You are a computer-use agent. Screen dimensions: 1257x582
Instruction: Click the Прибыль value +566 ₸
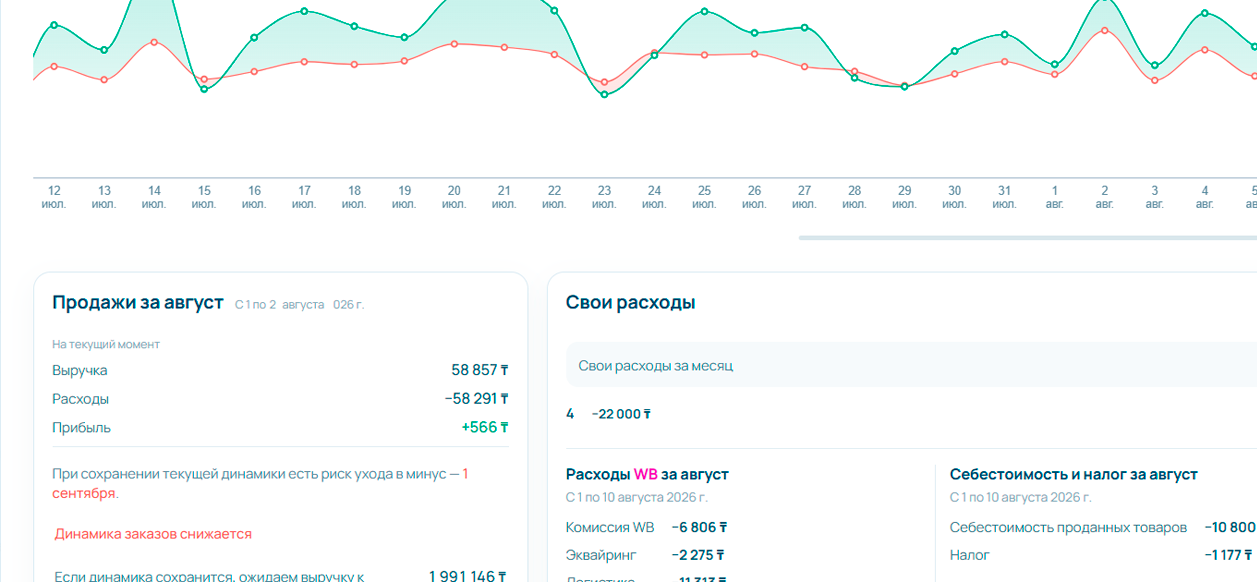[485, 427]
